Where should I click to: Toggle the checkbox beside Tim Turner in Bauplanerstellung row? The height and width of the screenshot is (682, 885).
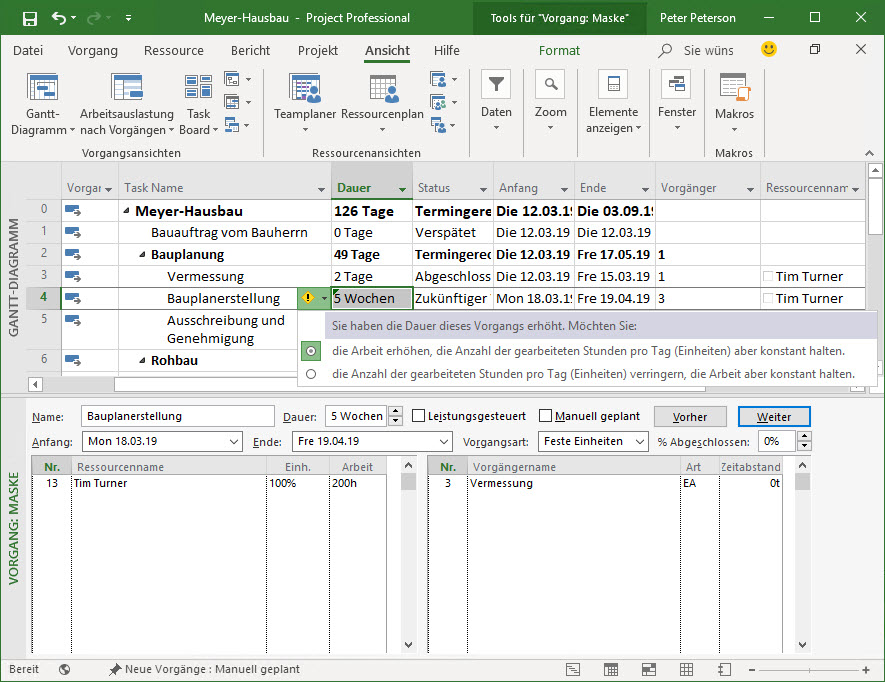[768, 298]
